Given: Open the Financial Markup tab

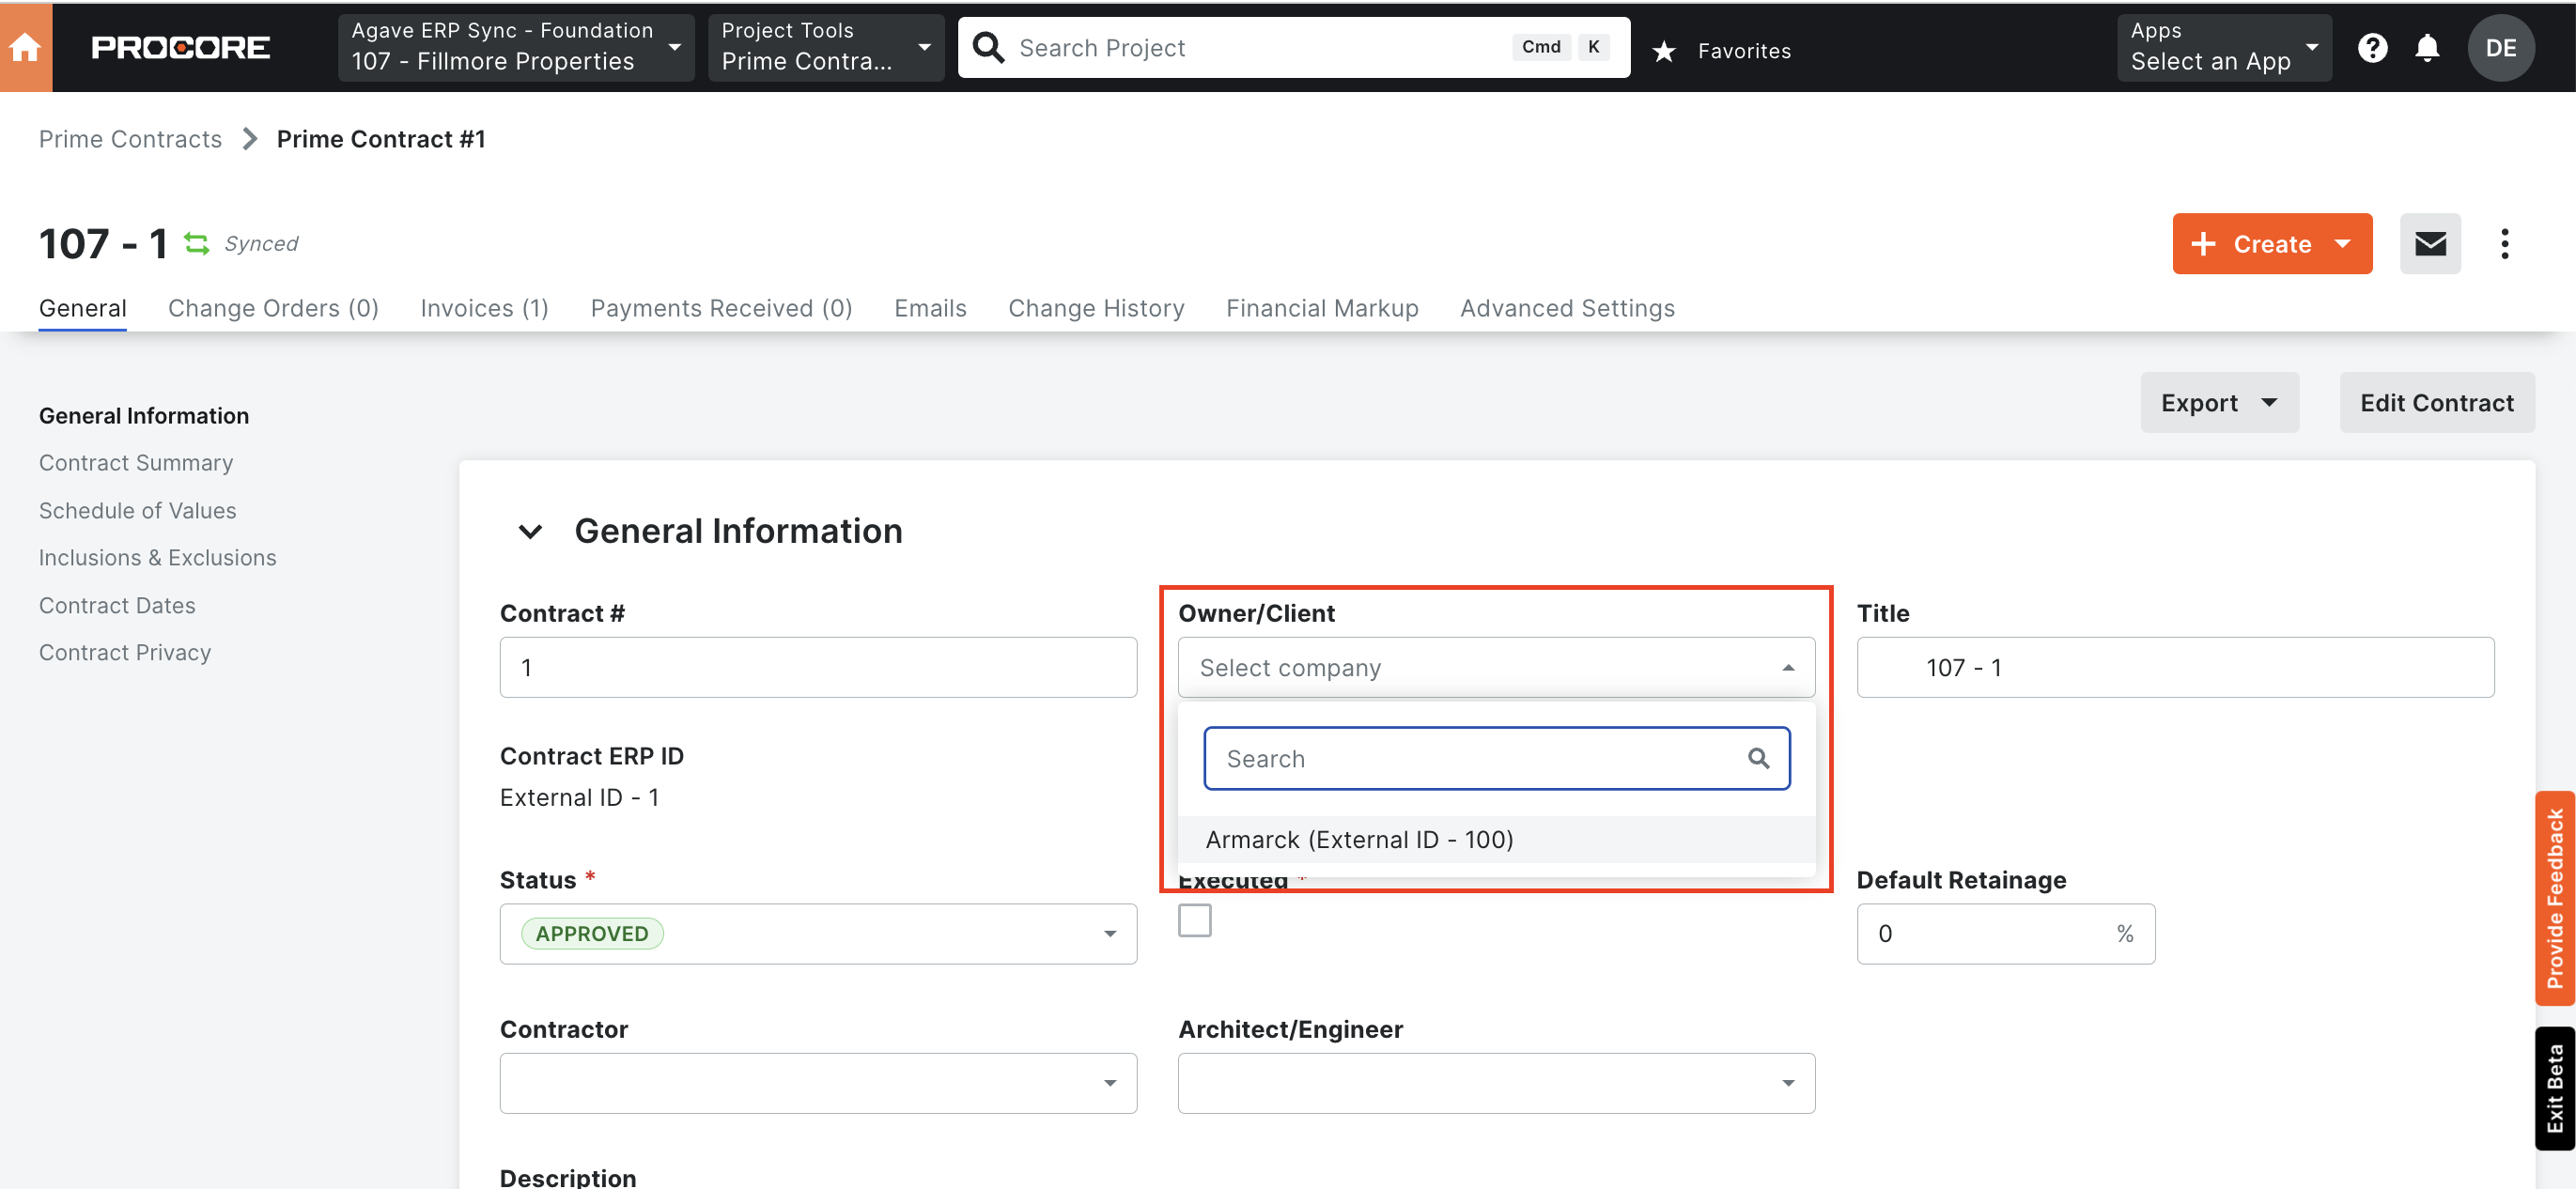Looking at the screenshot, I should click(x=1322, y=308).
